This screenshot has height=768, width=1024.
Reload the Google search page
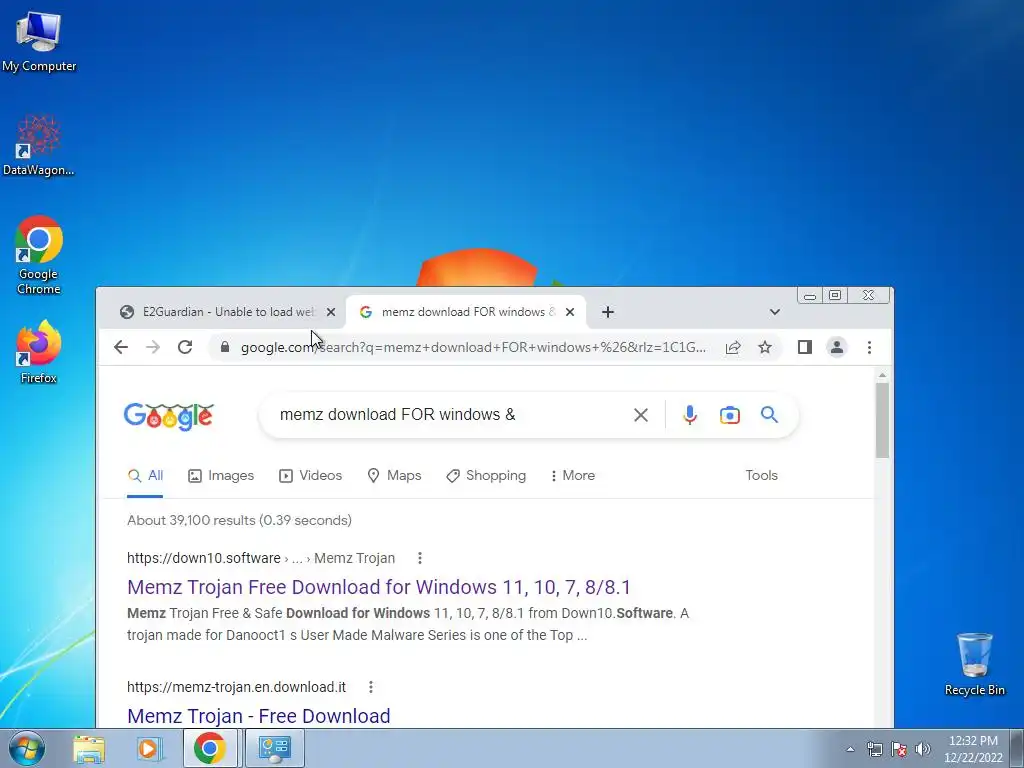(x=185, y=347)
